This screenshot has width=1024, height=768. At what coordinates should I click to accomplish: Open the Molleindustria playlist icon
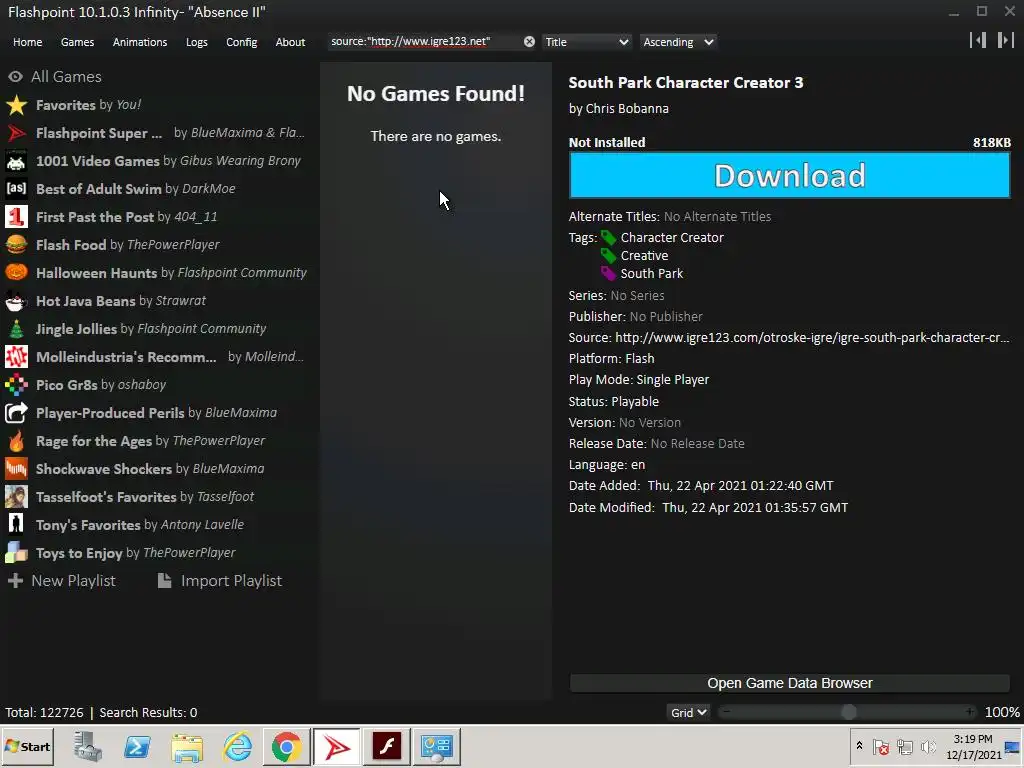[16, 357]
